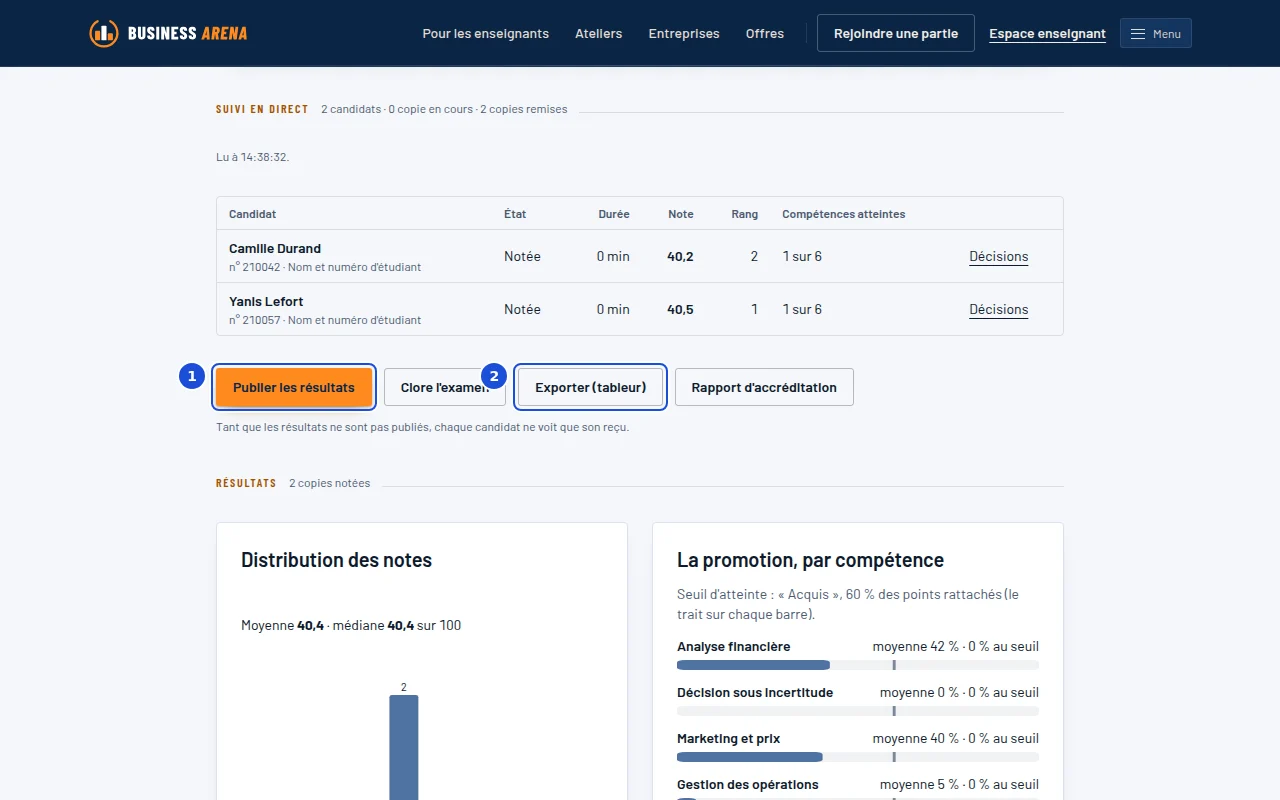Image resolution: width=1280 pixels, height=800 pixels.
Task: Go to the Ateliers nav item
Action: point(598,33)
